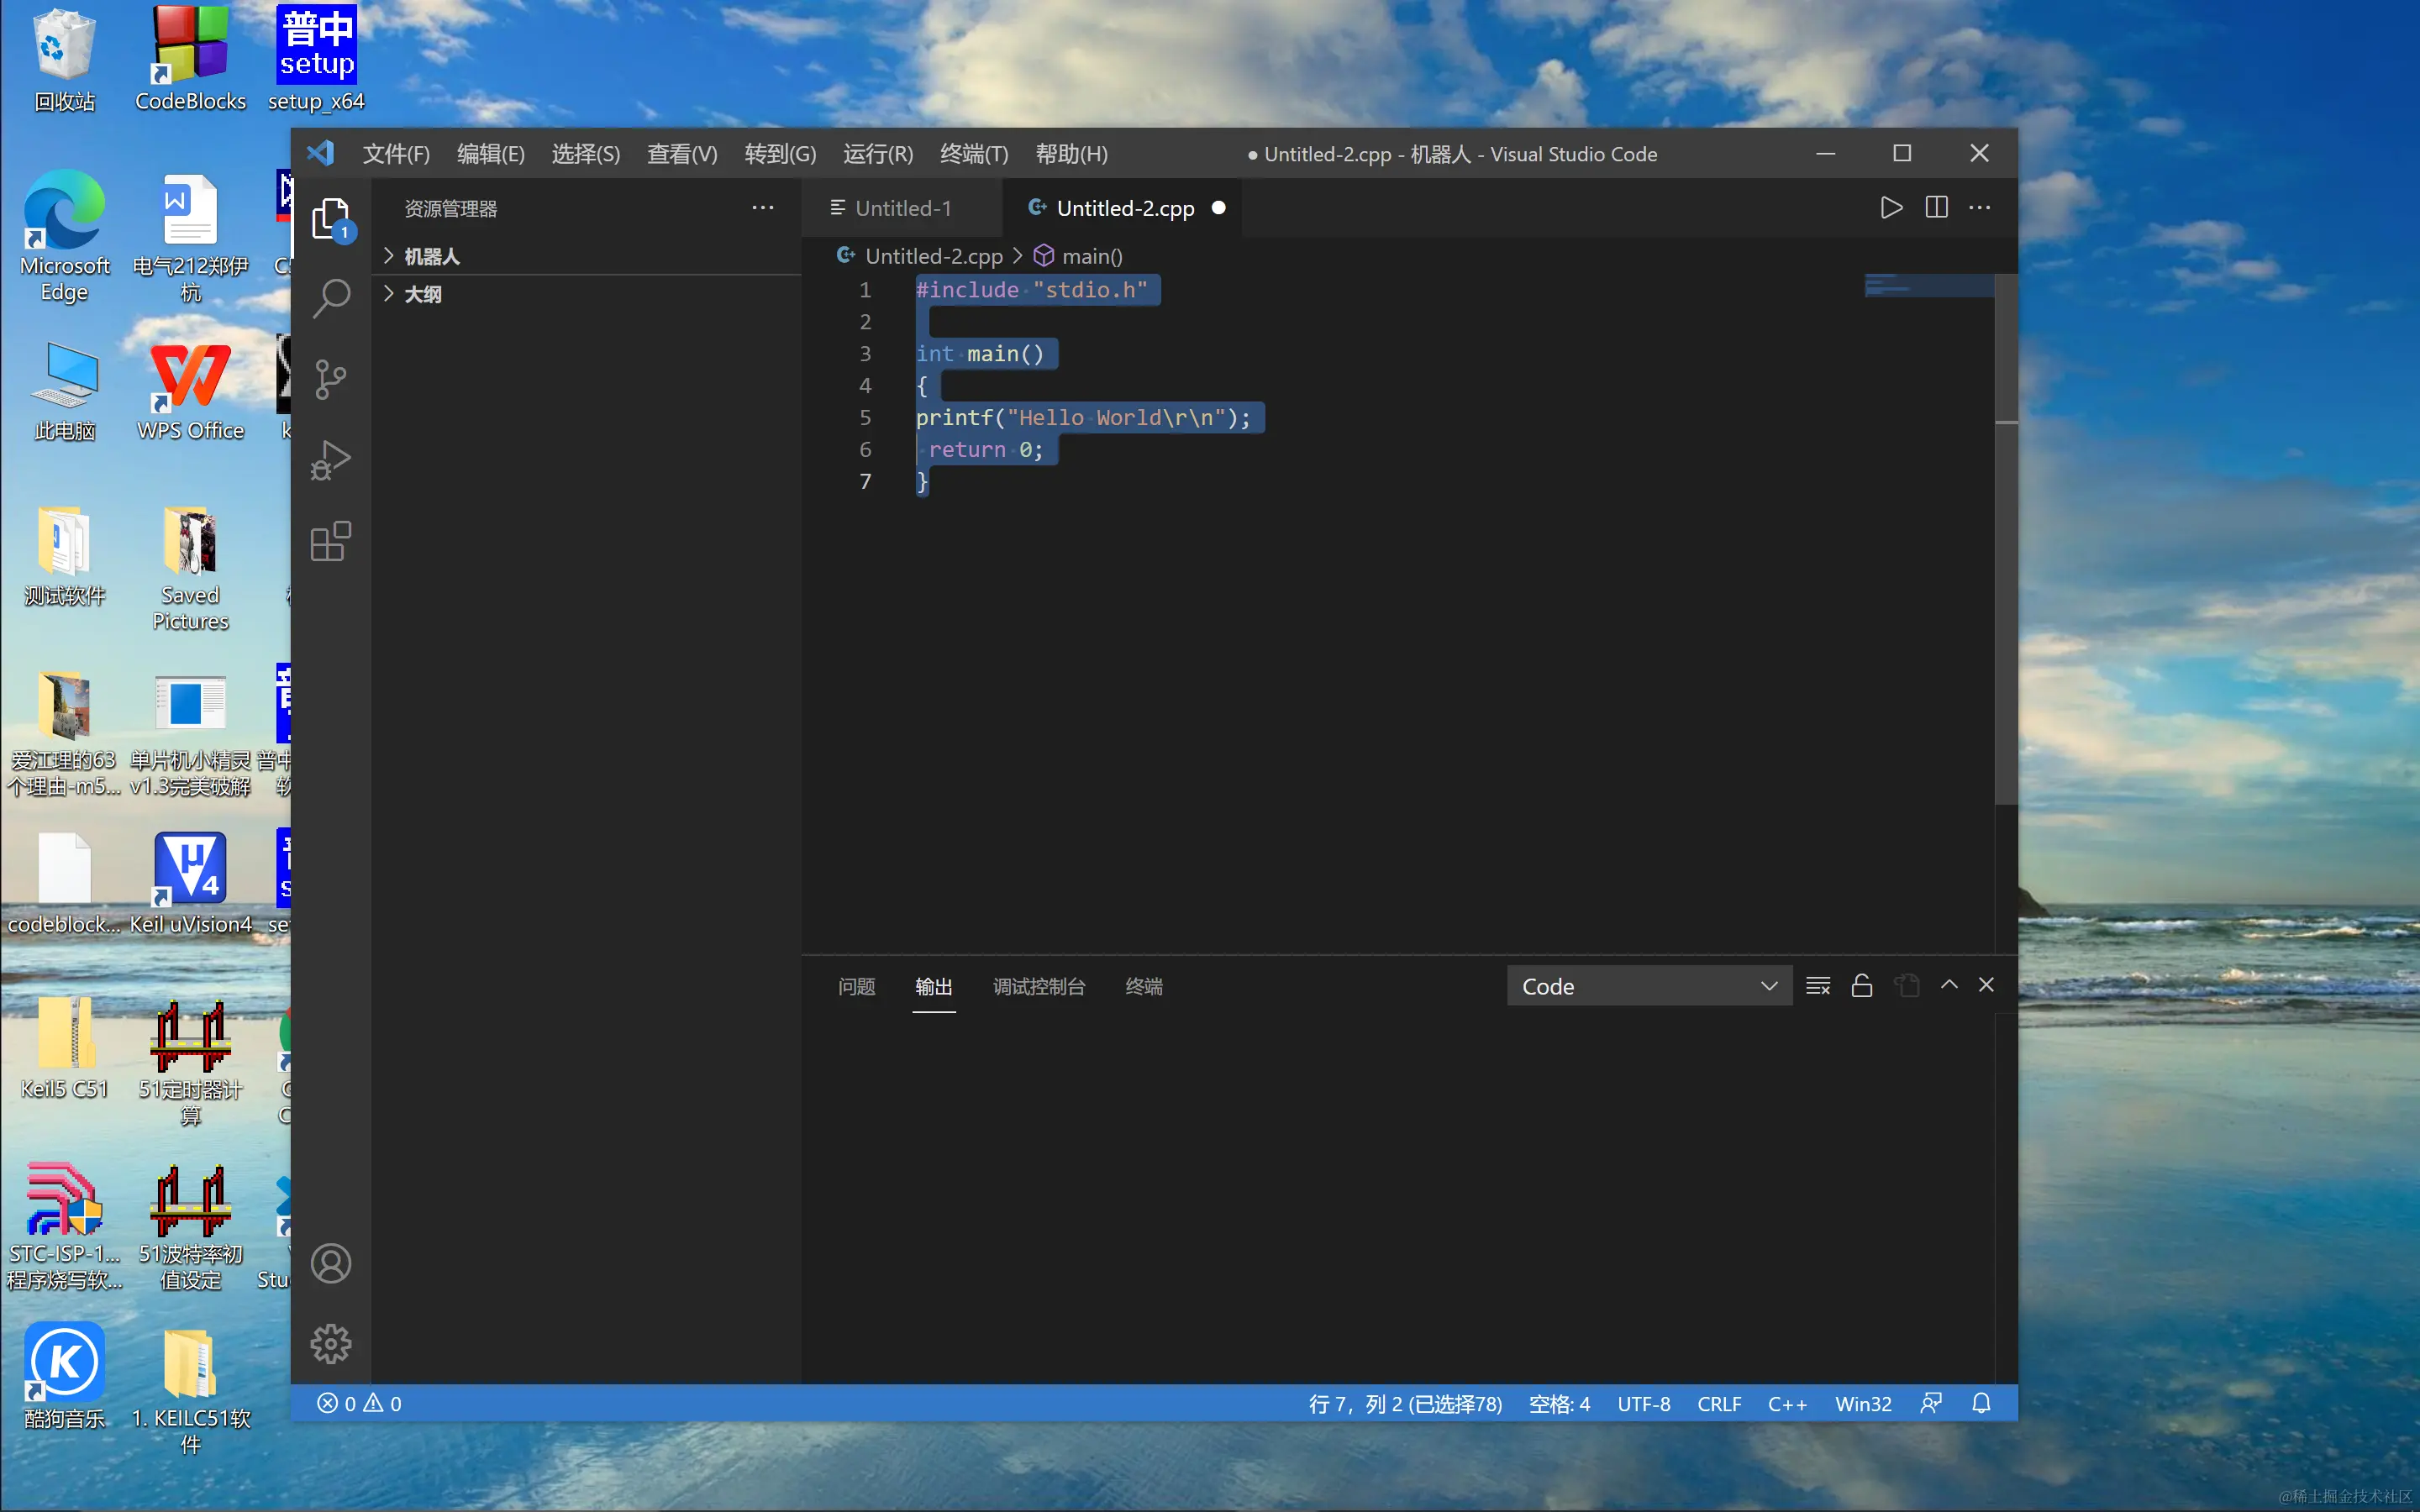
Task: Click the editor minimap scroll slider
Action: click(x=1928, y=286)
